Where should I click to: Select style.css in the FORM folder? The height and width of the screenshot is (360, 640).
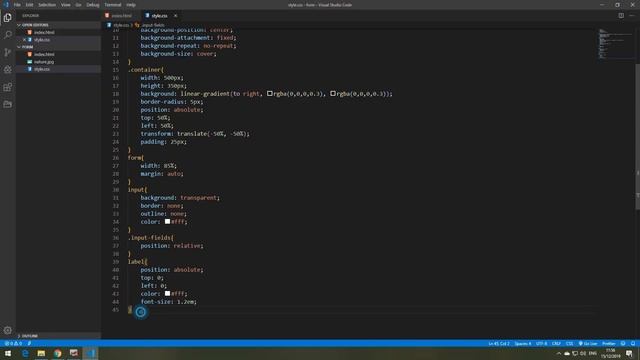tap(58, 69)
